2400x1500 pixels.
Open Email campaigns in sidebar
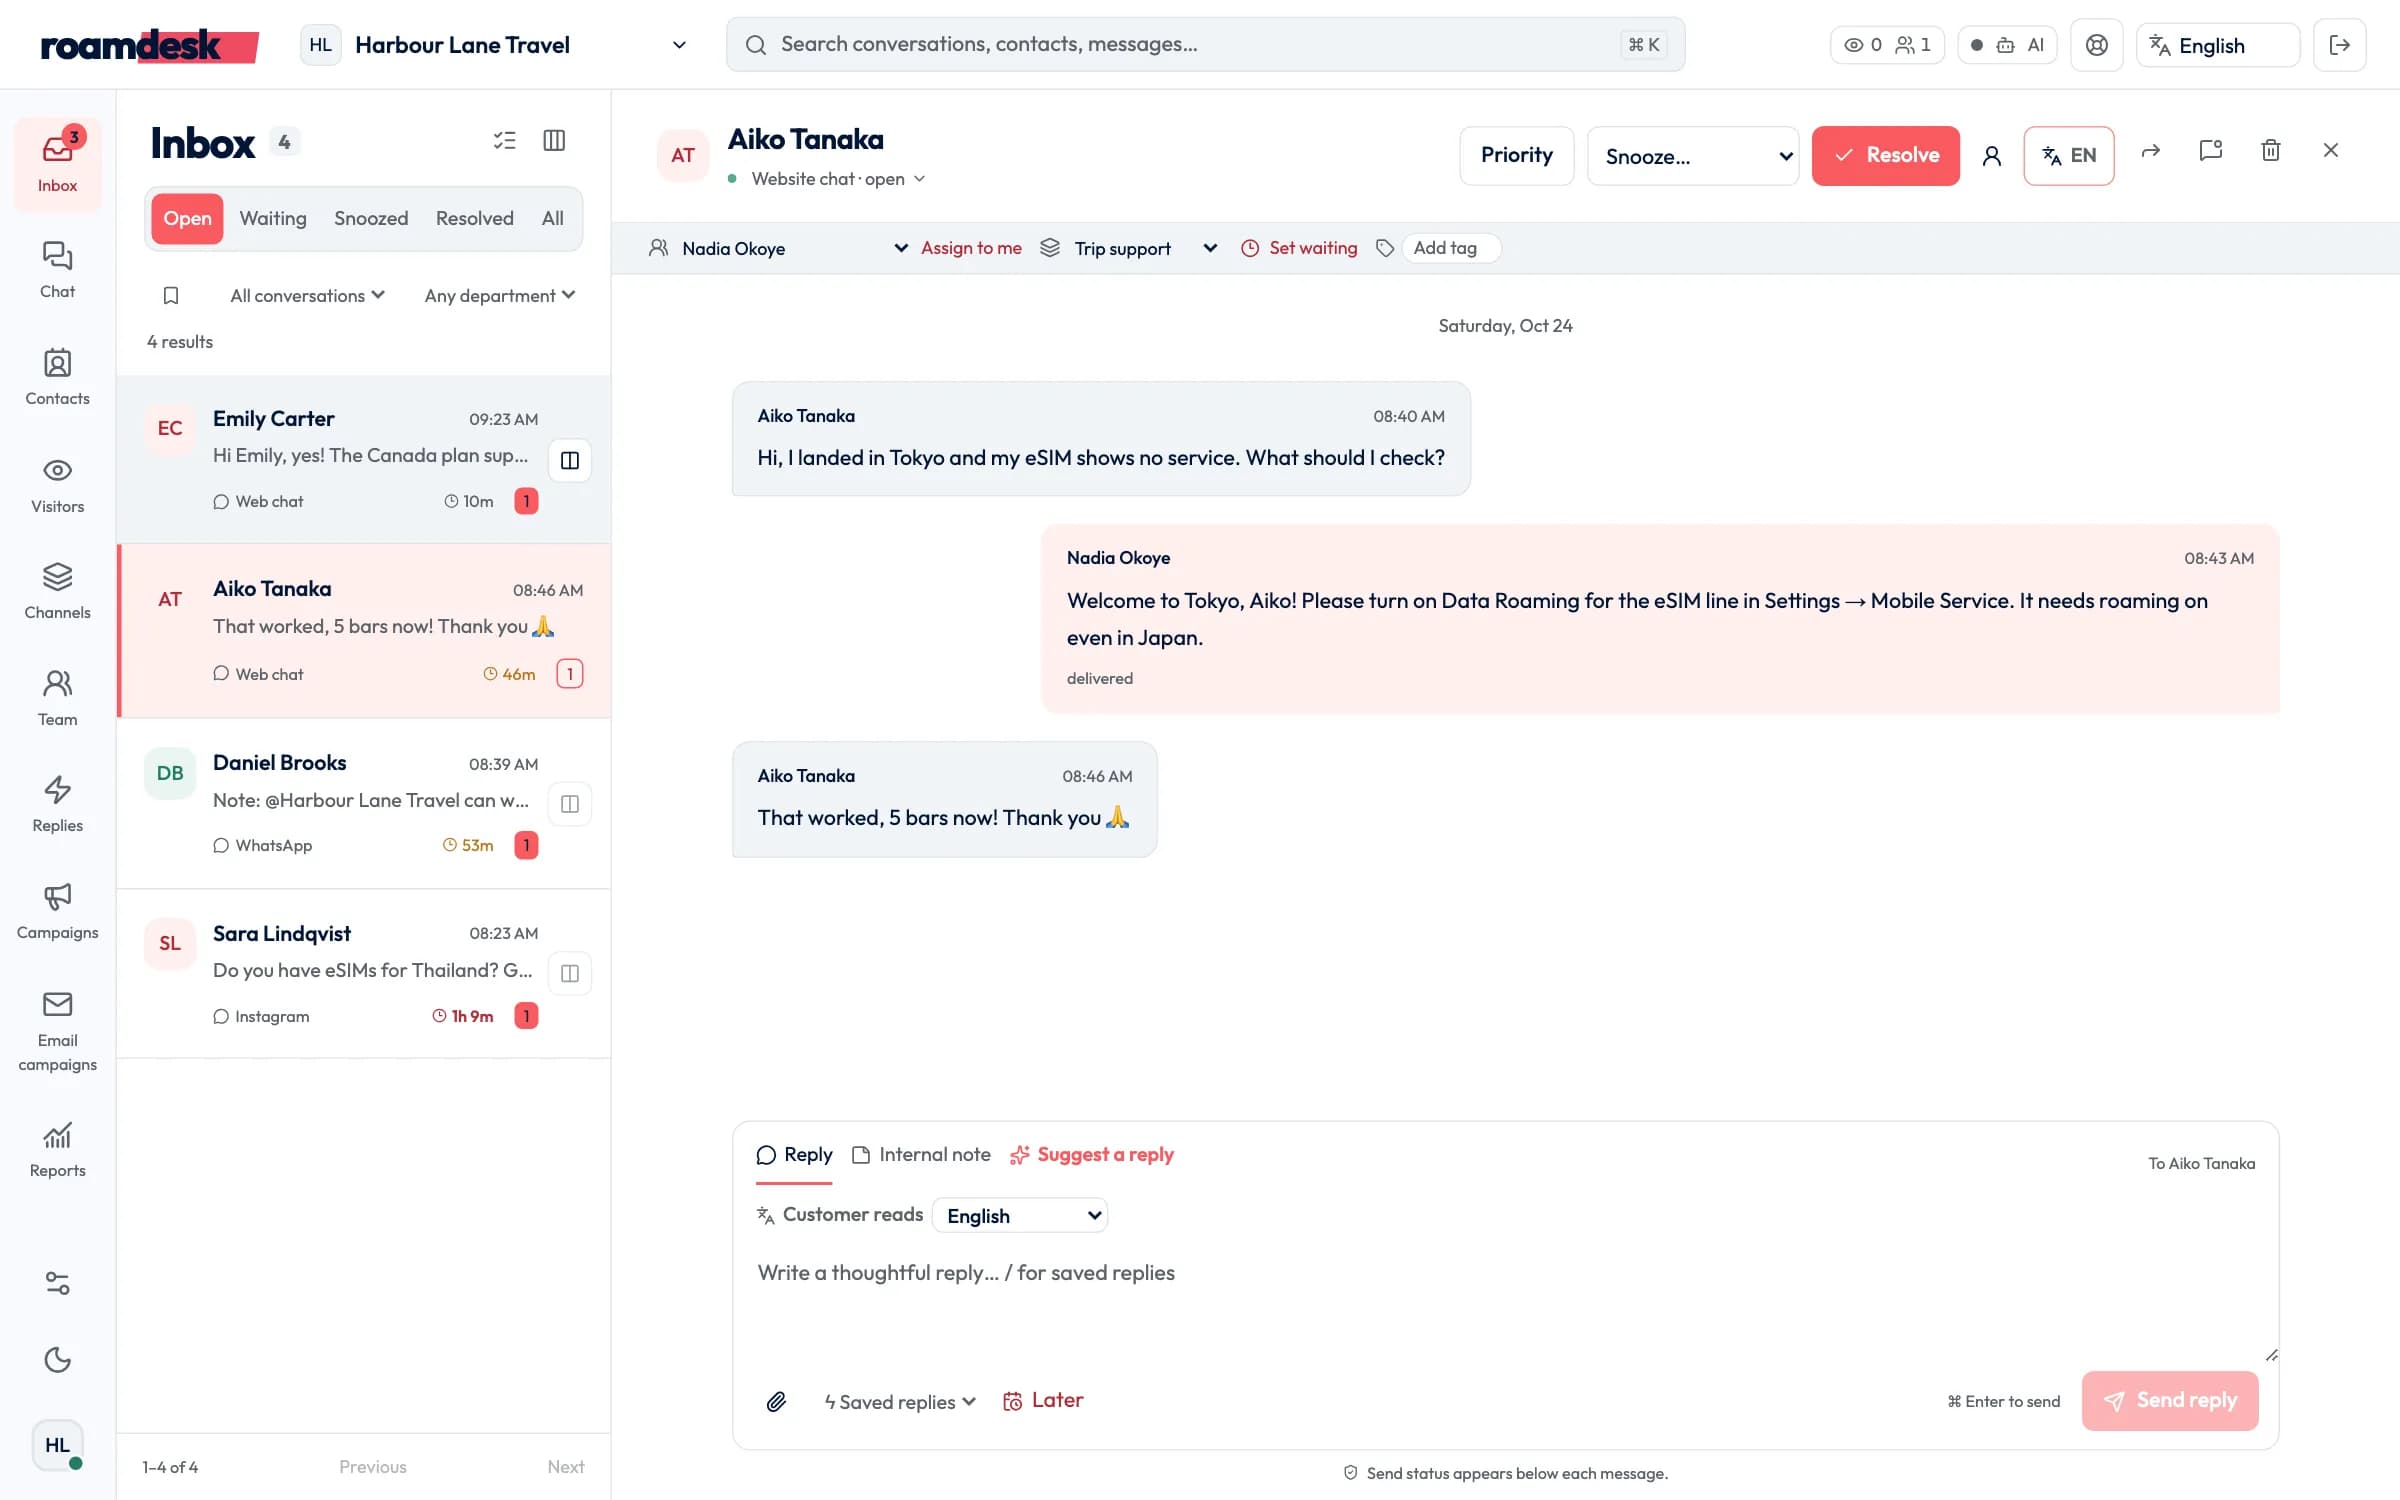[57, 1031]
